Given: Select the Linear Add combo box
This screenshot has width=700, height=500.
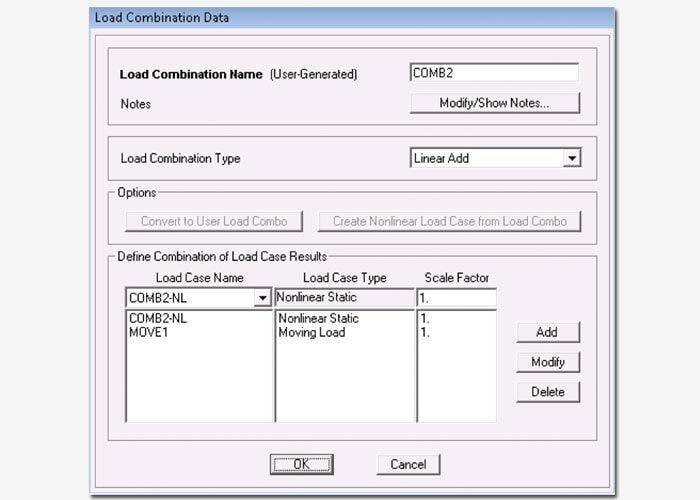Looking at the screenshot, I should click(496, 158).
